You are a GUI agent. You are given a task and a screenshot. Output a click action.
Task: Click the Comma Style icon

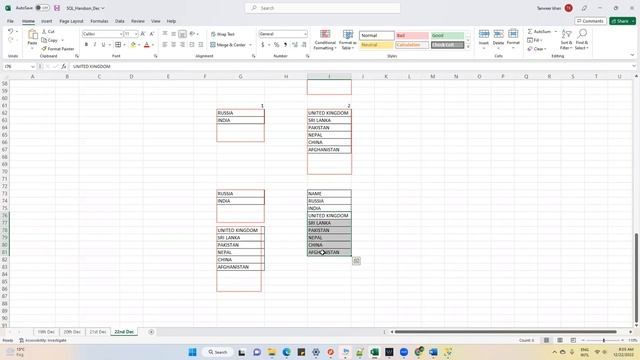click(285, 44)
